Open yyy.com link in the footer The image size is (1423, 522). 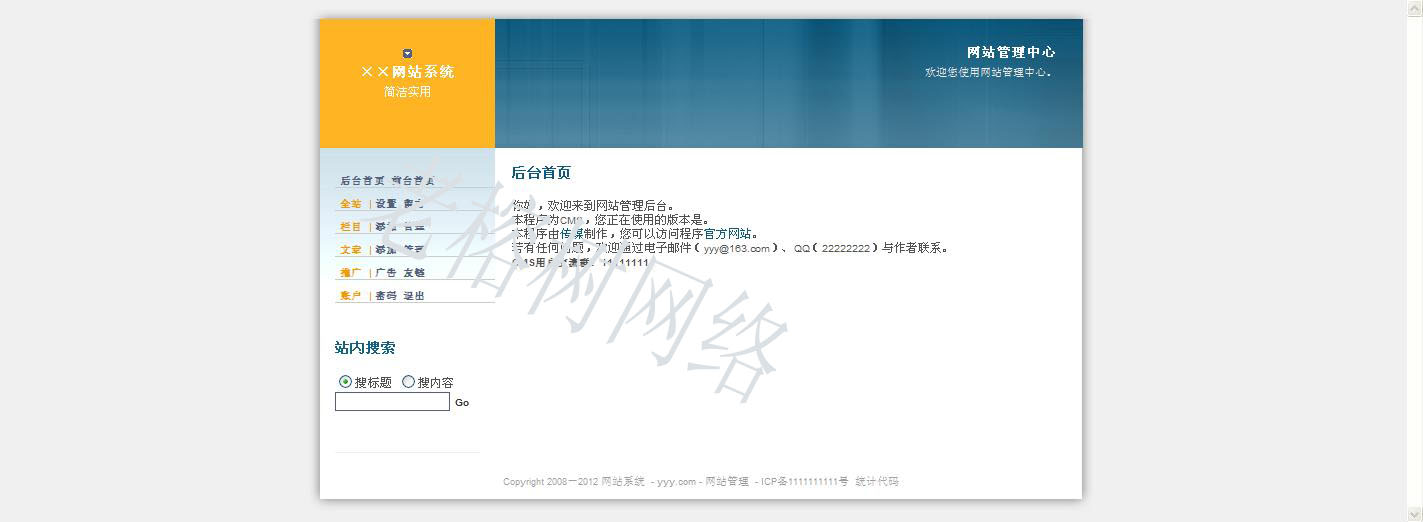pyautogui.click(x=676, y=482)
